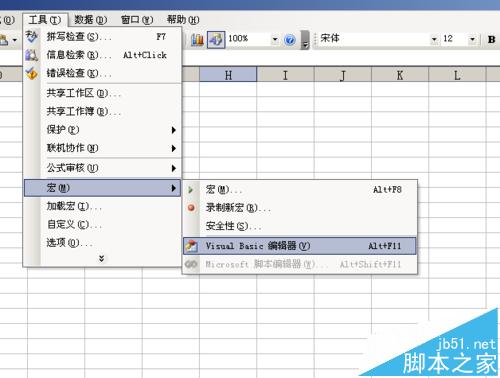
Task: Open the 帮助(H) menu
Action: coord(183,20)
